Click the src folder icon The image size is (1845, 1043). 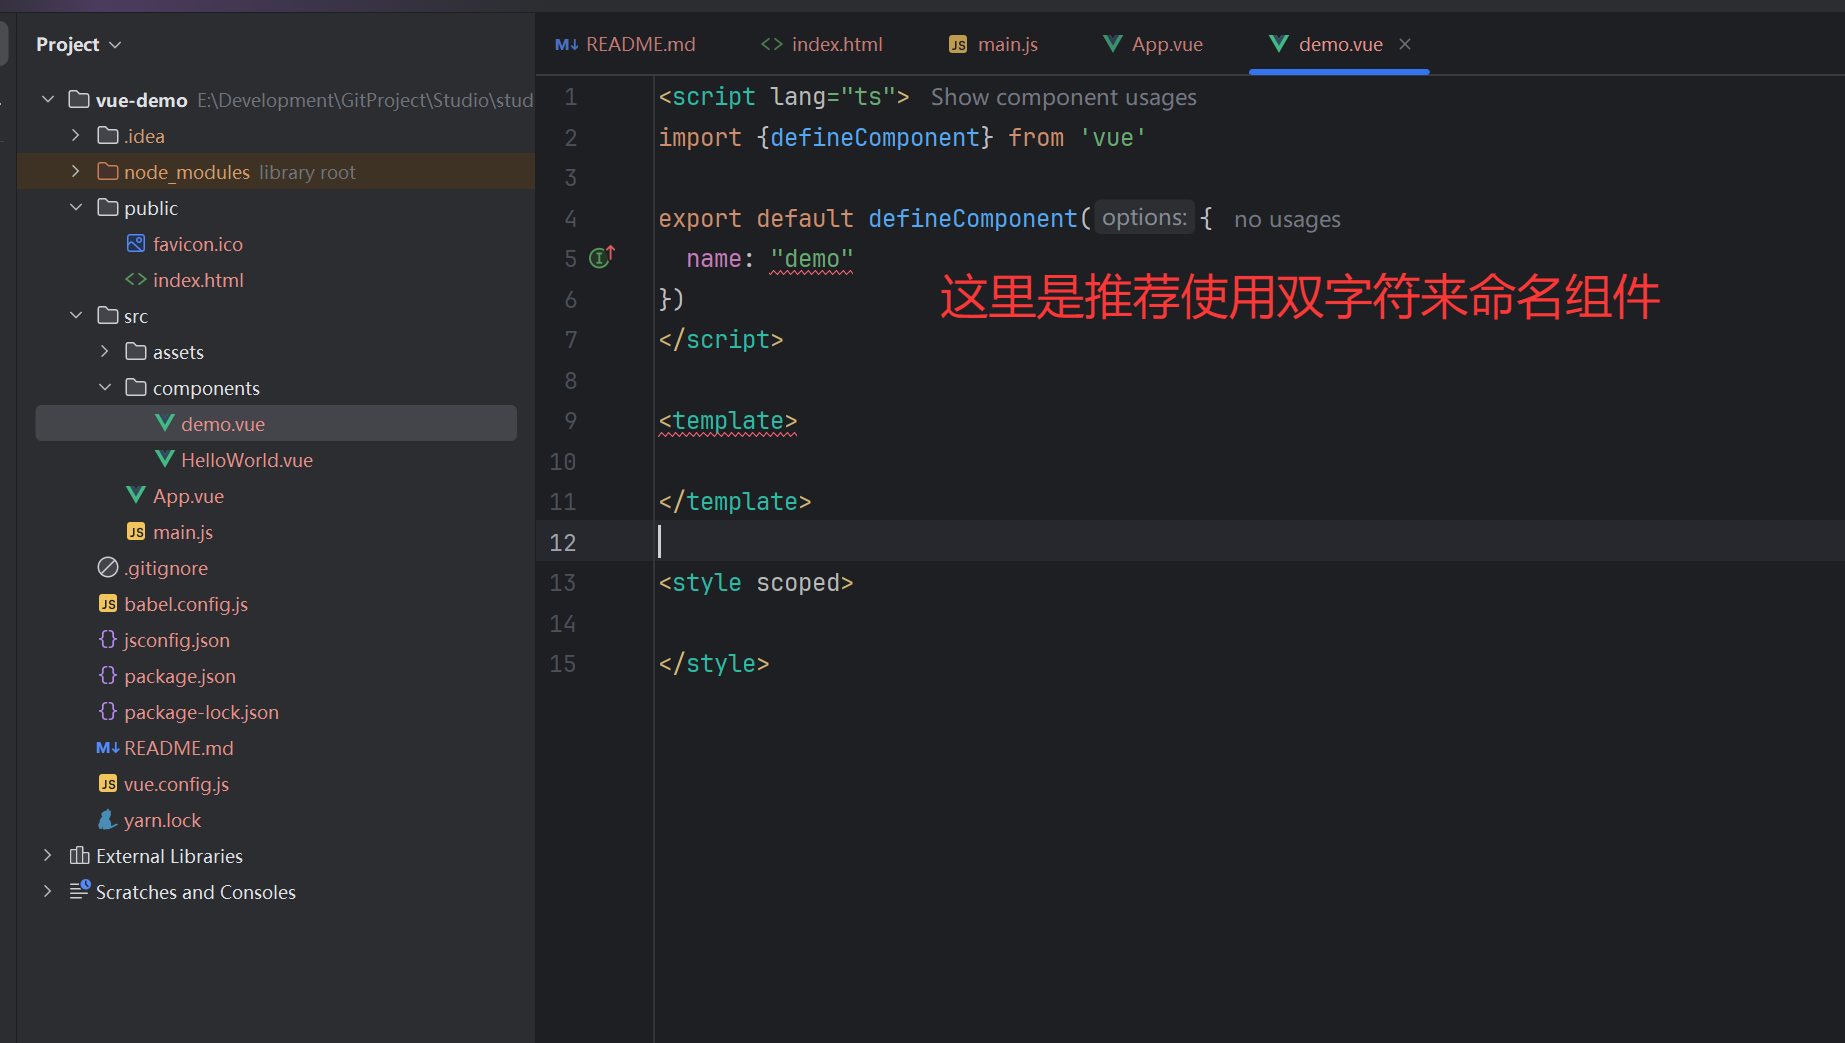coord(108,315)
